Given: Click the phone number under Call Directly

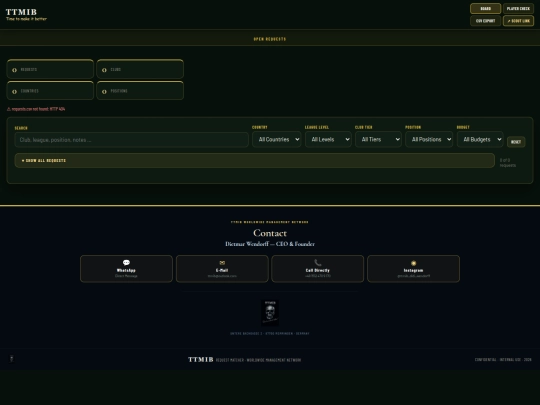Looking at the screenshot, I should 318,276.
